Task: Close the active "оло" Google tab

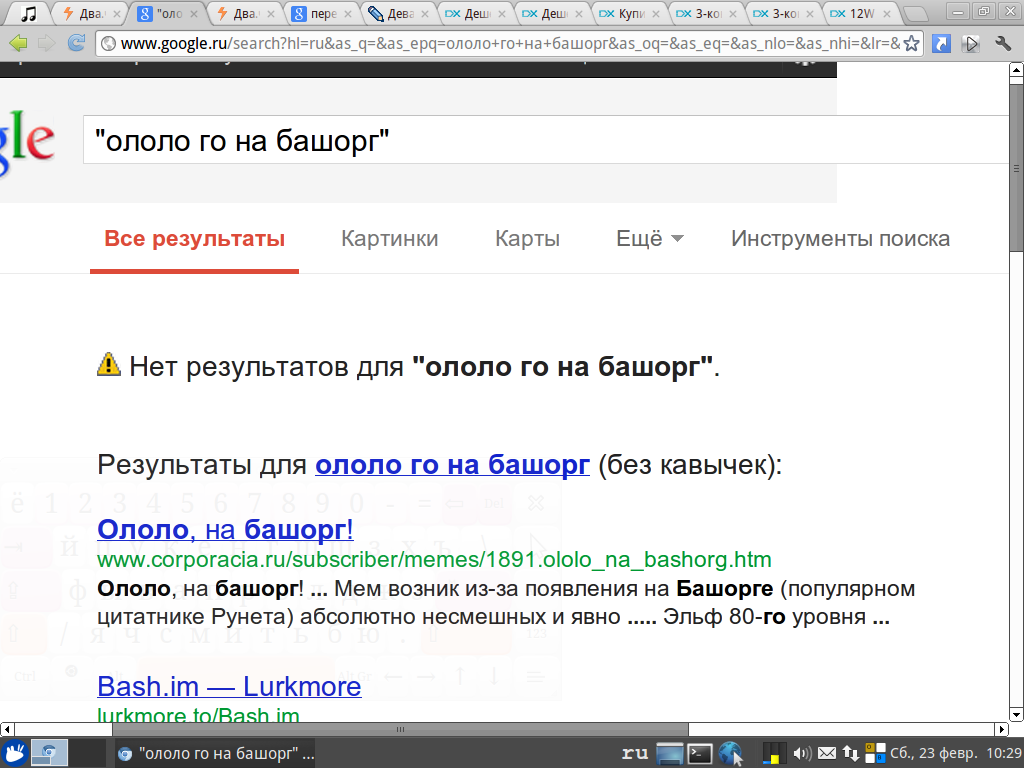Action: point(193,14)
